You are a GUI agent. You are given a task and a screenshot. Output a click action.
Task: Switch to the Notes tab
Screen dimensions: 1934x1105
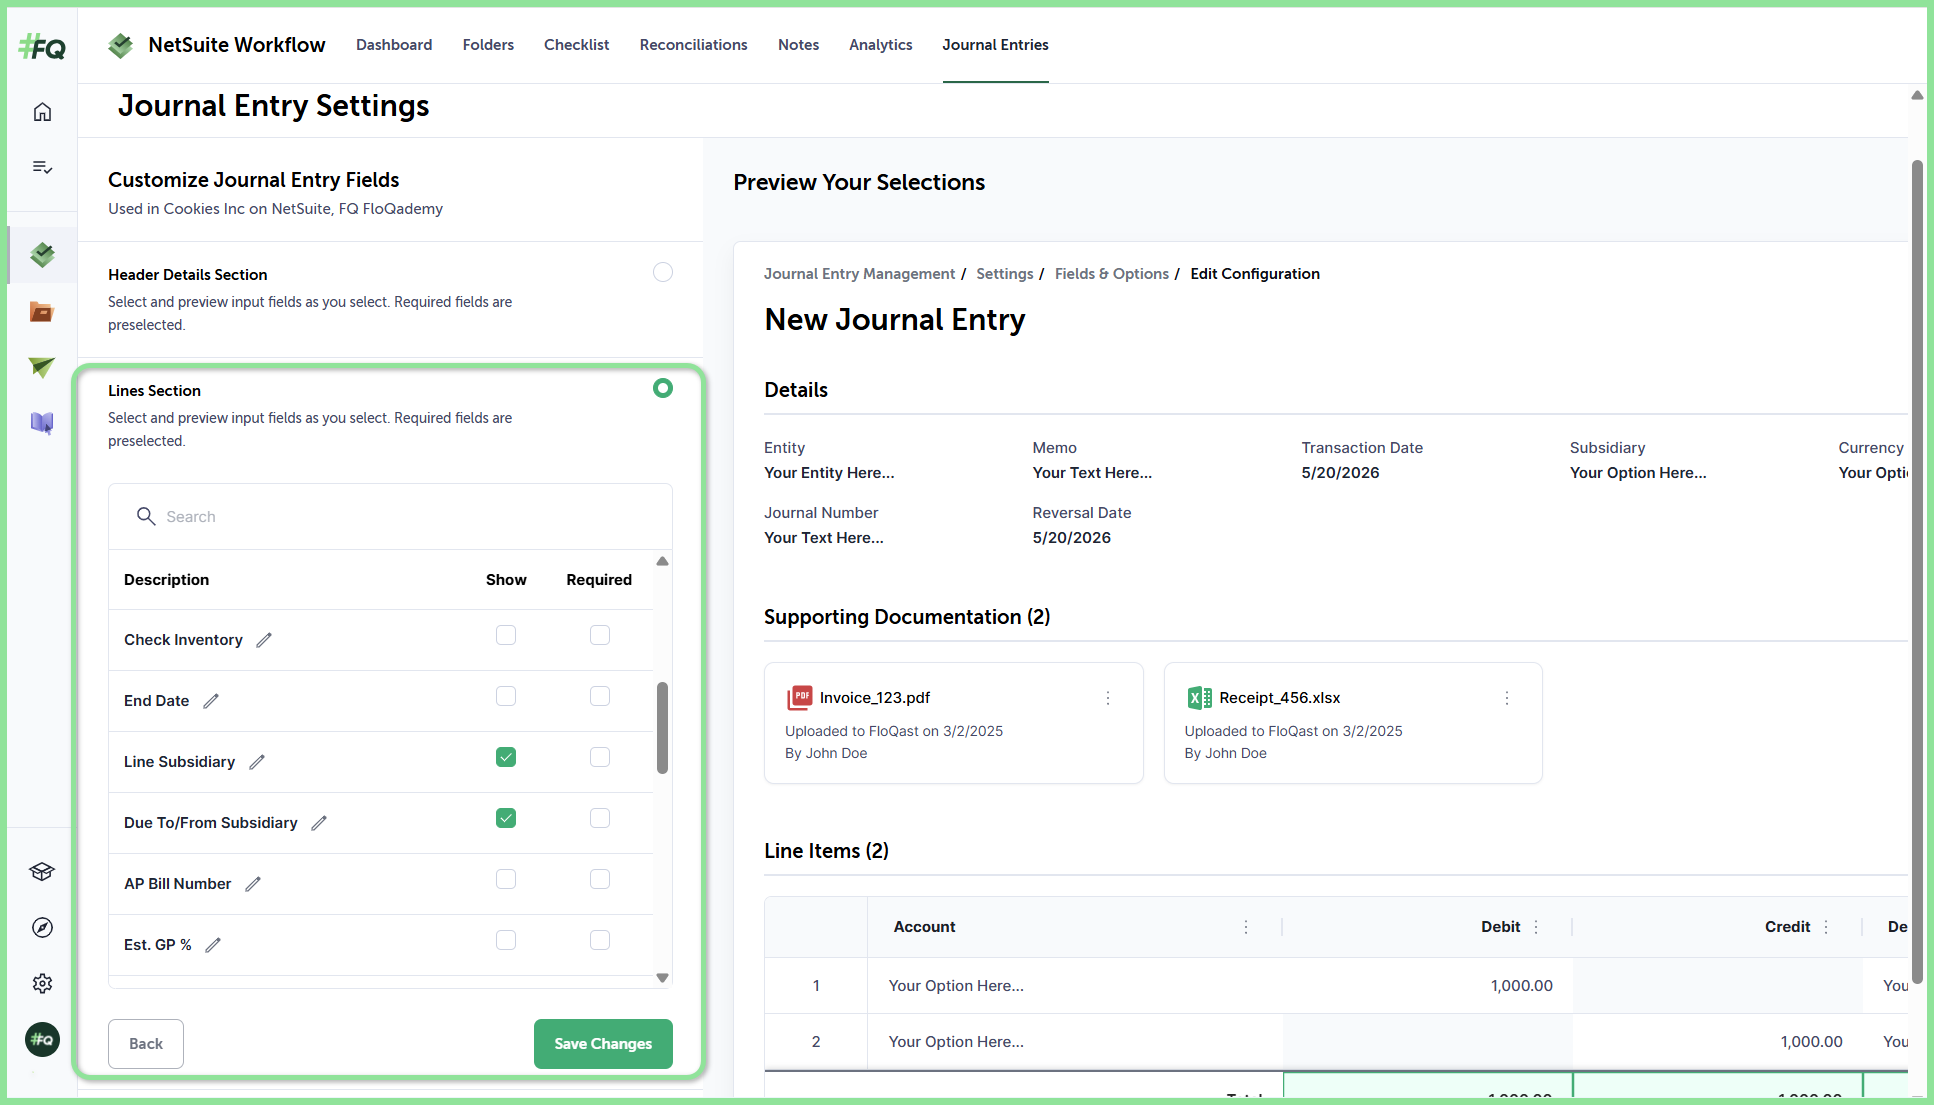pyautogui.click(x=798, y=45)
